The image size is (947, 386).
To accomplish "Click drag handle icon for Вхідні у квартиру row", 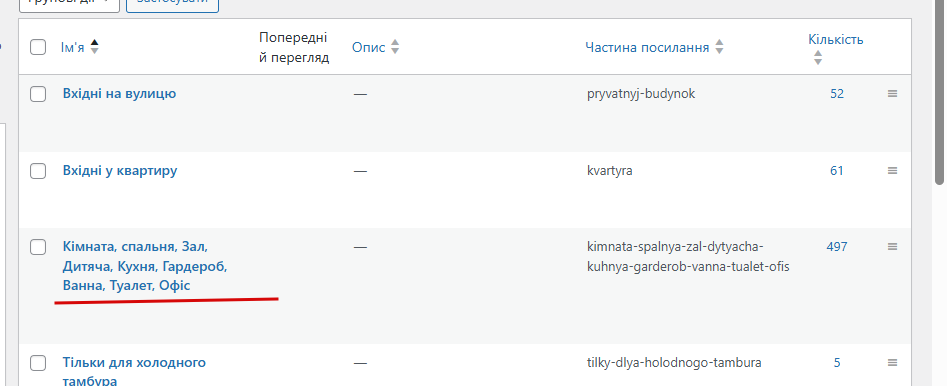I will tap(892, 171).
